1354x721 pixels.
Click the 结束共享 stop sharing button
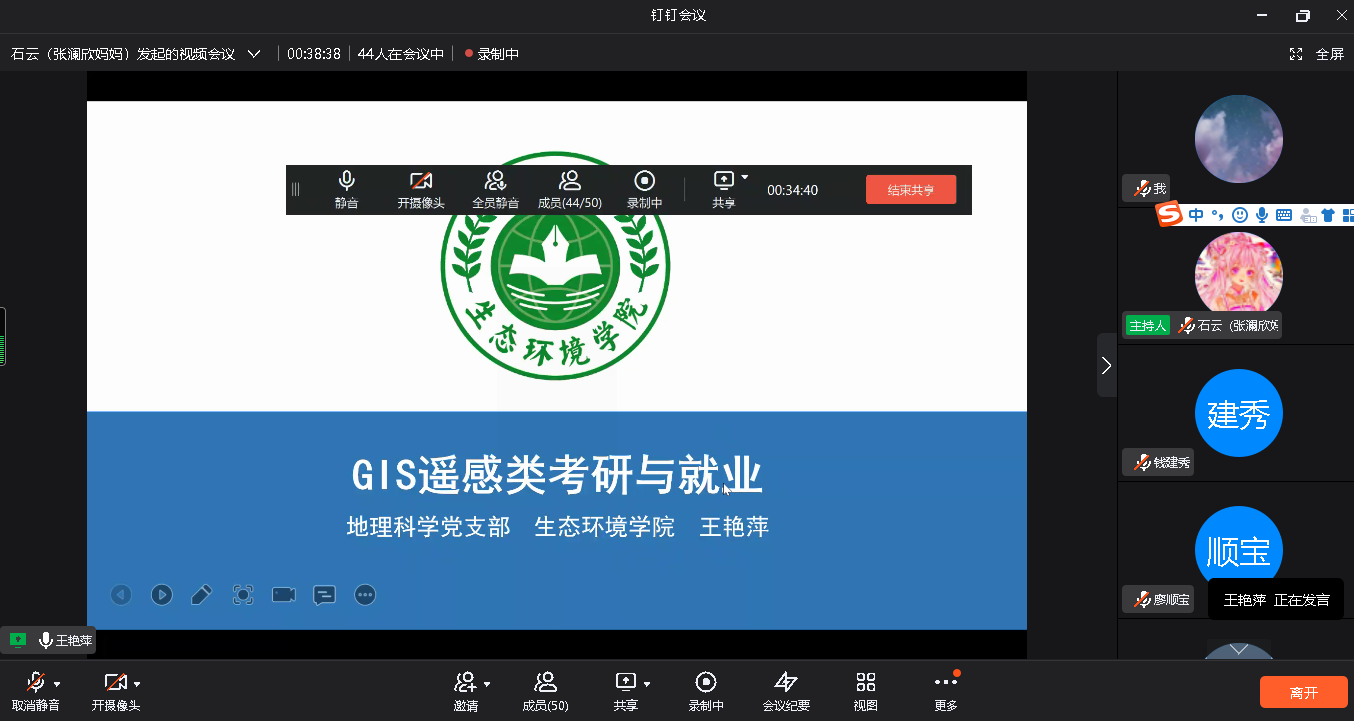910,190
